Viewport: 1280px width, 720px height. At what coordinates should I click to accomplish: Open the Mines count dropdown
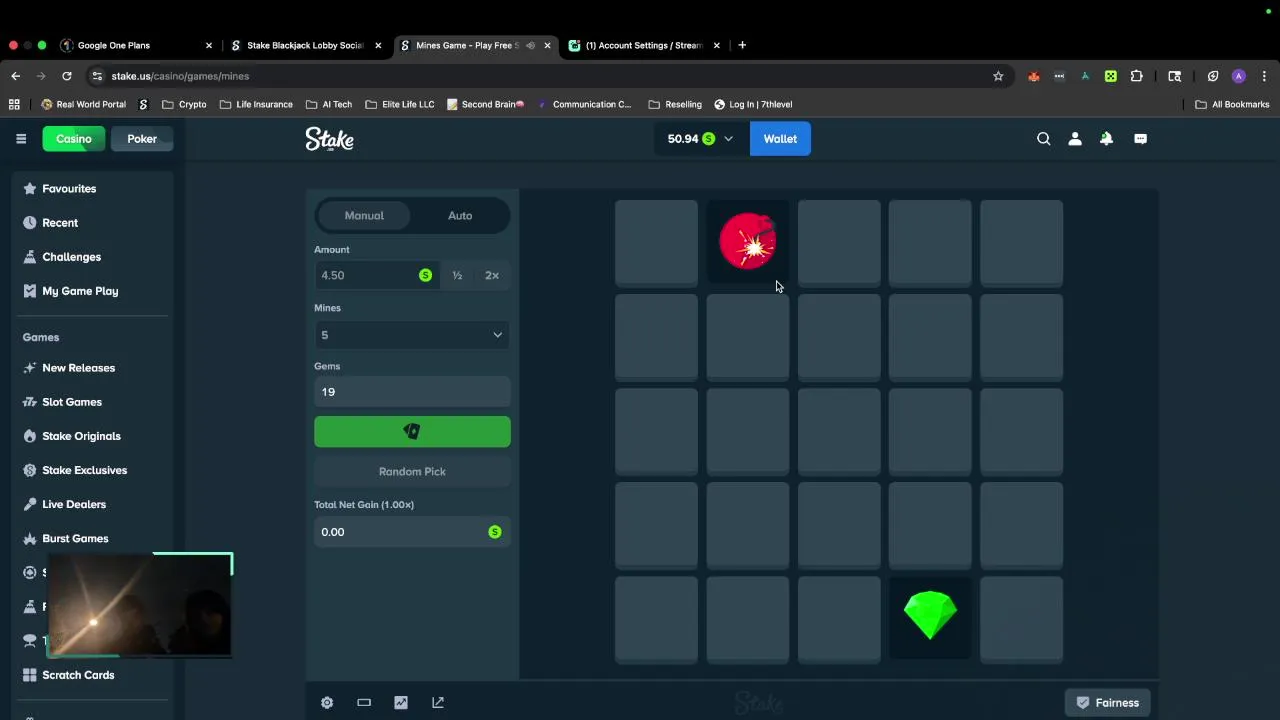[412, 335]
